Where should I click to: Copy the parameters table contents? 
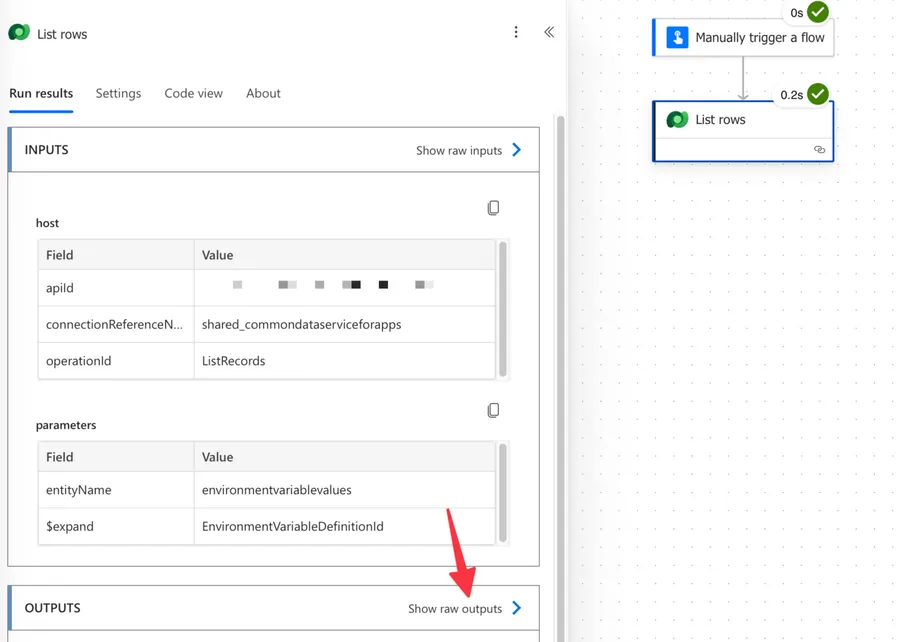click(x=493, y=410)
